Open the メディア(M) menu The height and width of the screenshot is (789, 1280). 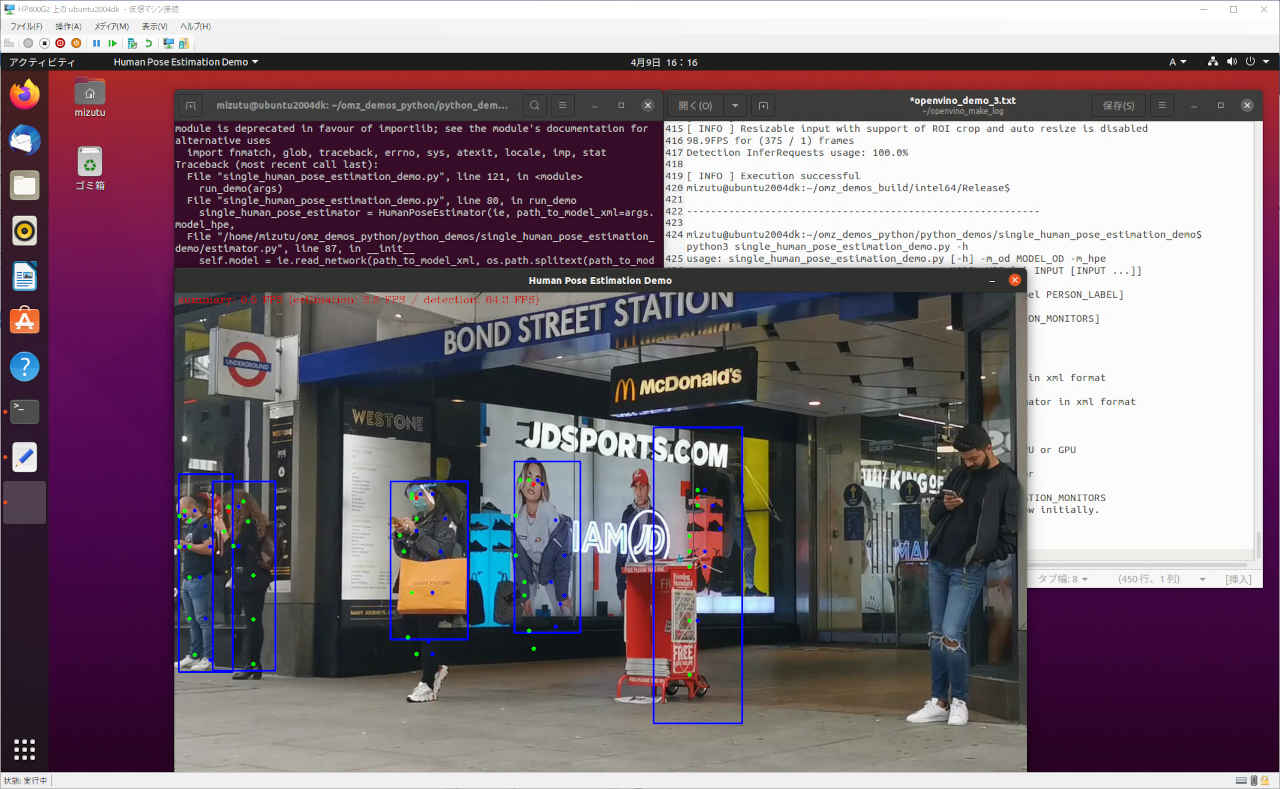(111, 26)
